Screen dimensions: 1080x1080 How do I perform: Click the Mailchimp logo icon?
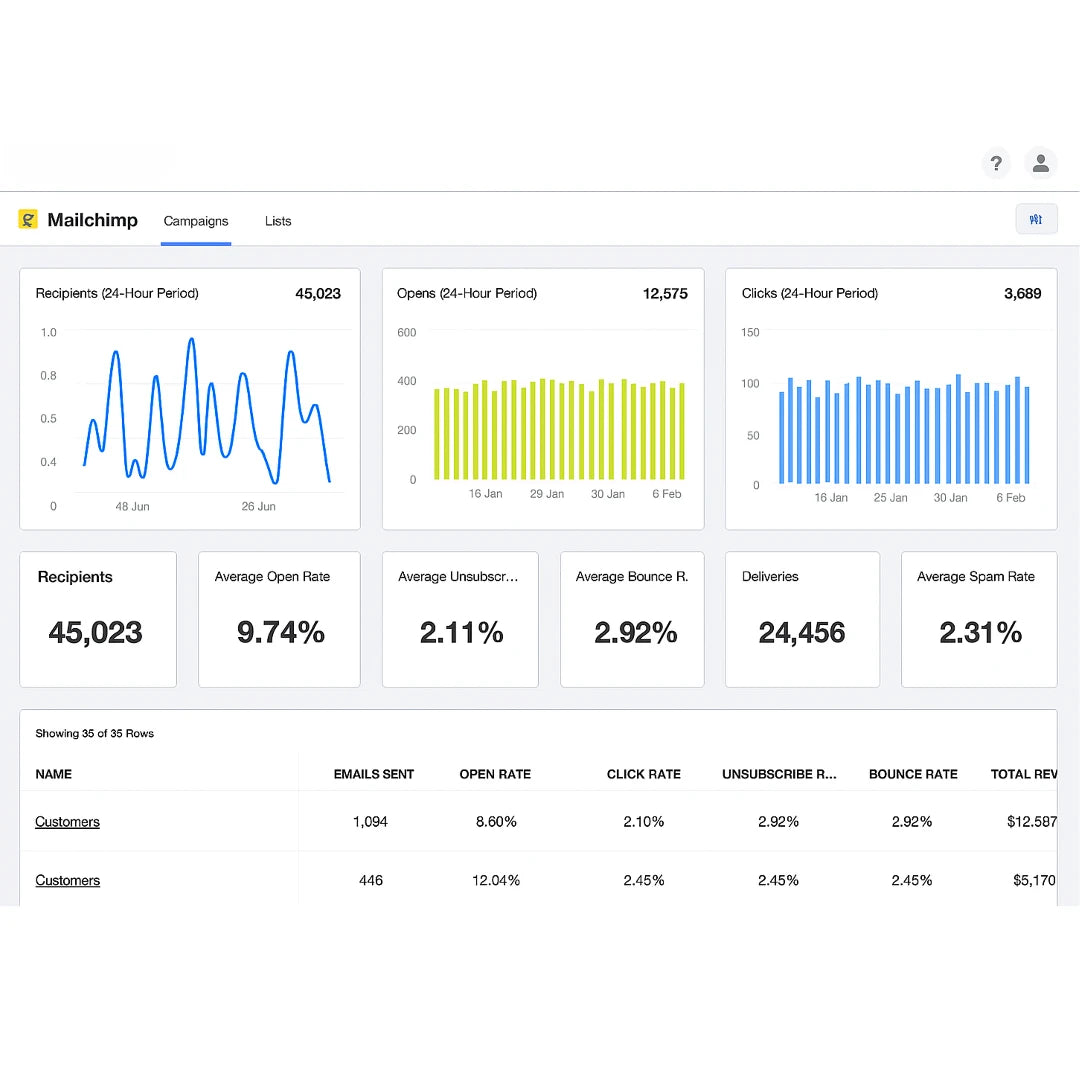click(28, 220)
